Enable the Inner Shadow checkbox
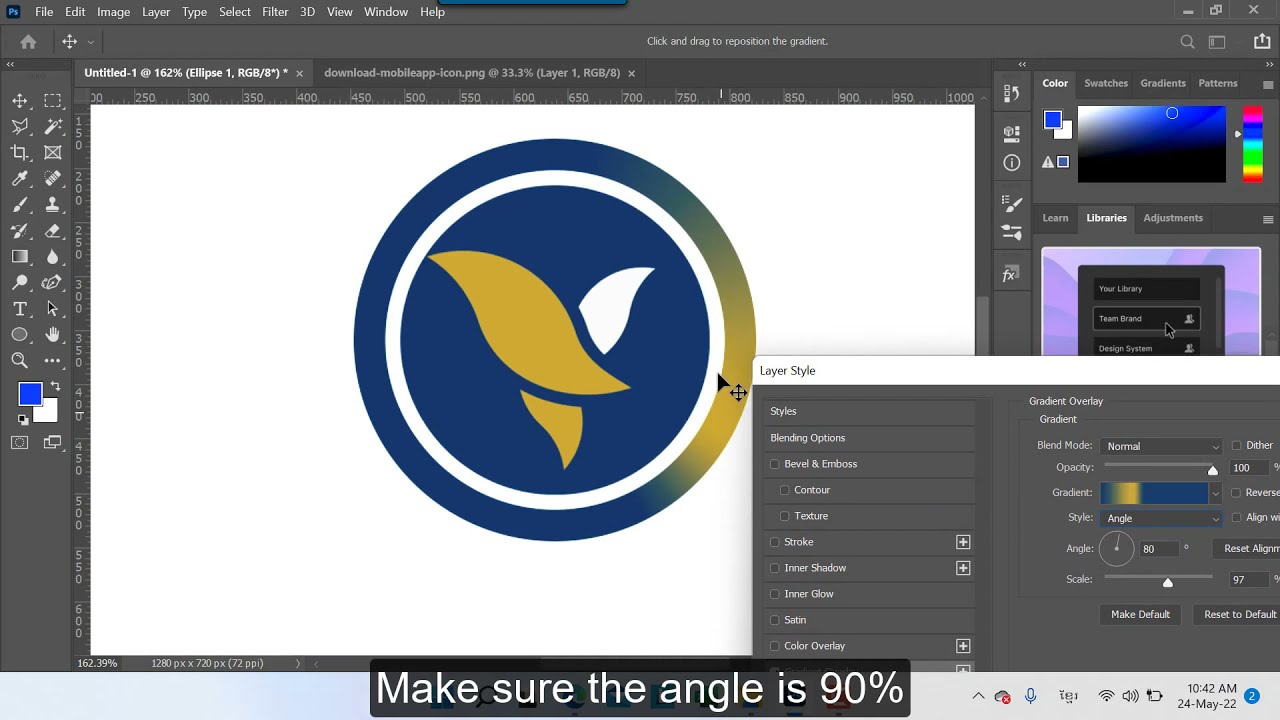Viewport: 1280px width, 720px height. tap(774, 568)
